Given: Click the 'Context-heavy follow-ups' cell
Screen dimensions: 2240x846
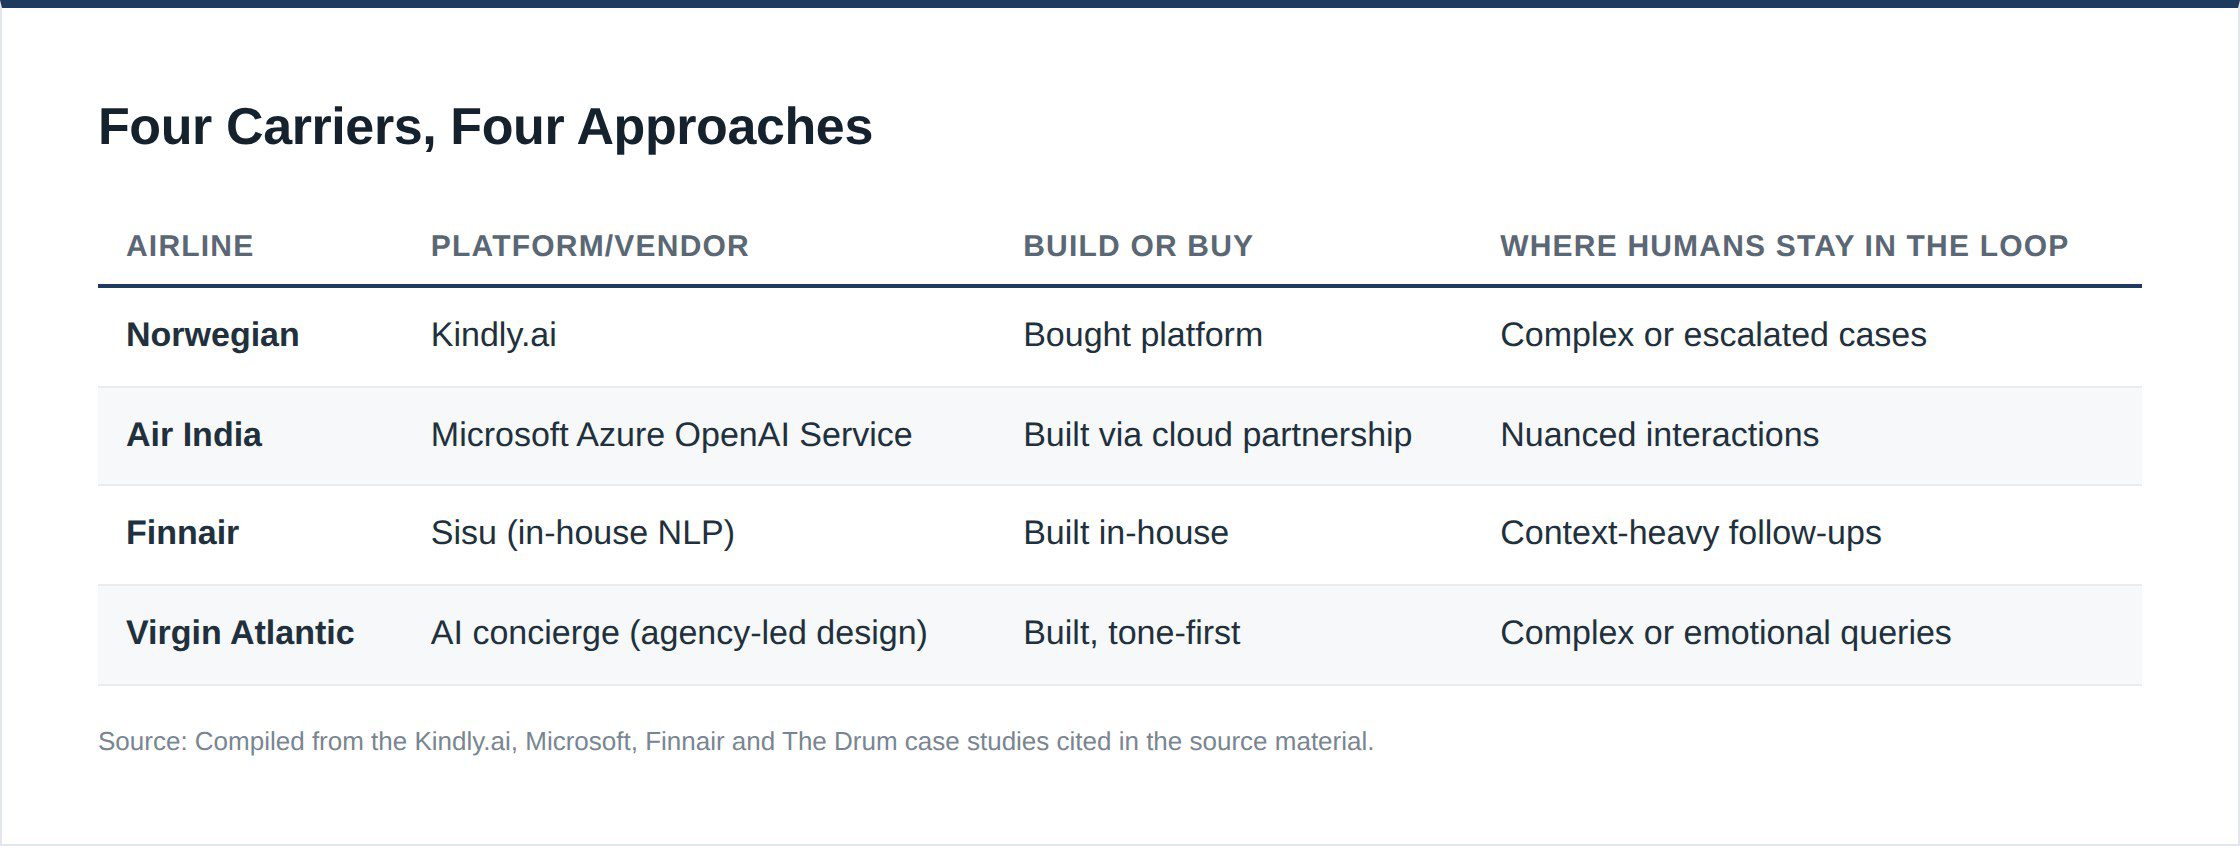Looking at the screenshot, I should pyautogui.click(x=1691, y=533).
